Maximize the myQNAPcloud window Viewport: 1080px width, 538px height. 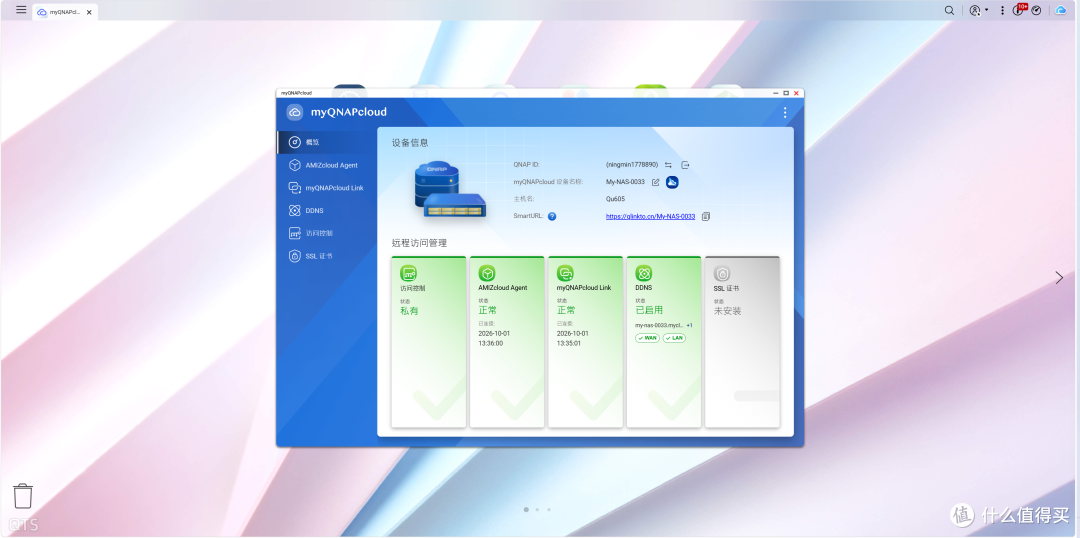[786, 93]
